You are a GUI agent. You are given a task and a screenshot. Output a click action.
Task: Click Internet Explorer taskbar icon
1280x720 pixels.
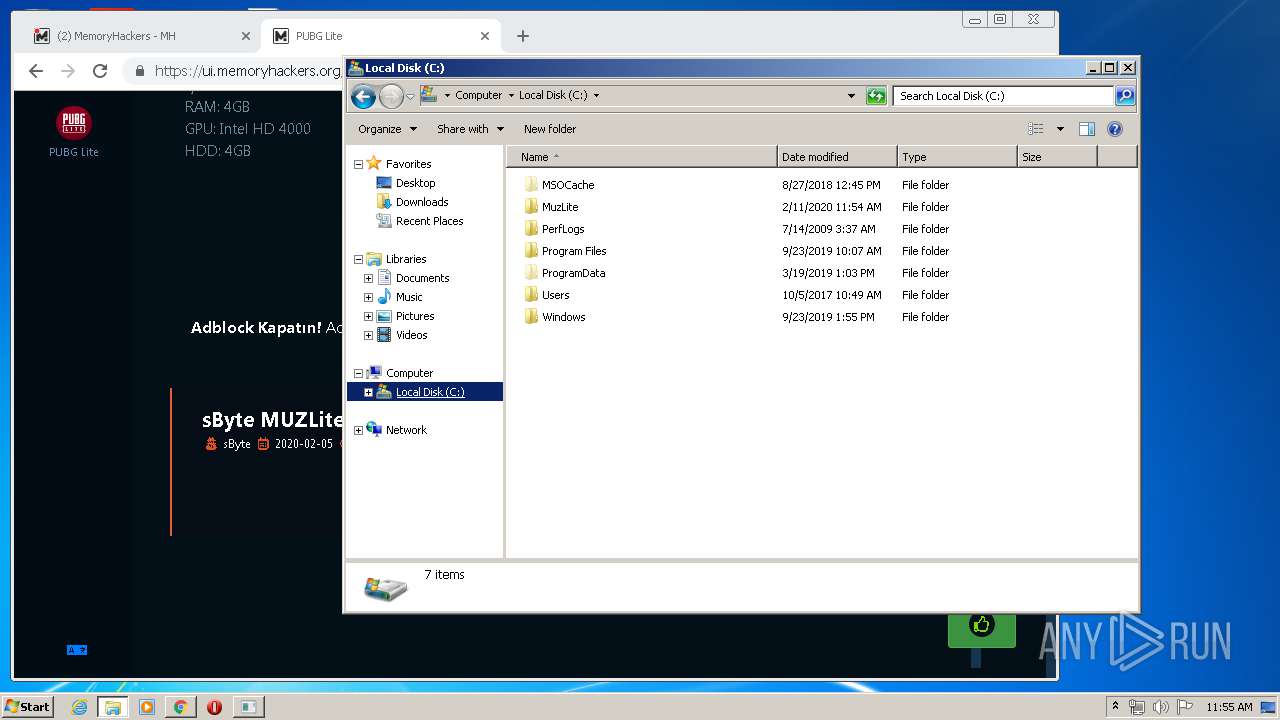click(79, 707)
